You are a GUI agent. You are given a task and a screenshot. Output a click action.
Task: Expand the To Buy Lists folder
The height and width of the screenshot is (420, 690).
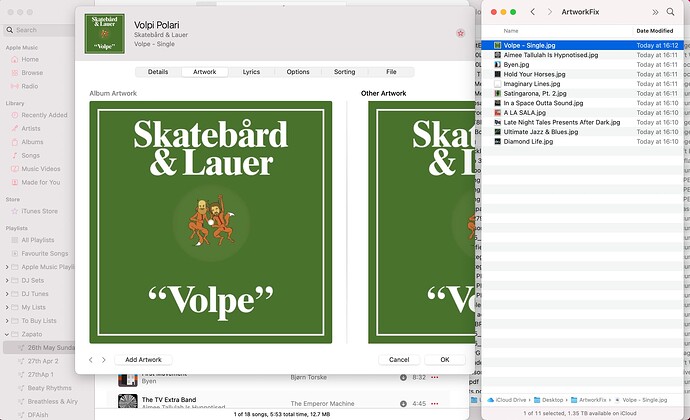pyautogui.click(x=7, y=321)
